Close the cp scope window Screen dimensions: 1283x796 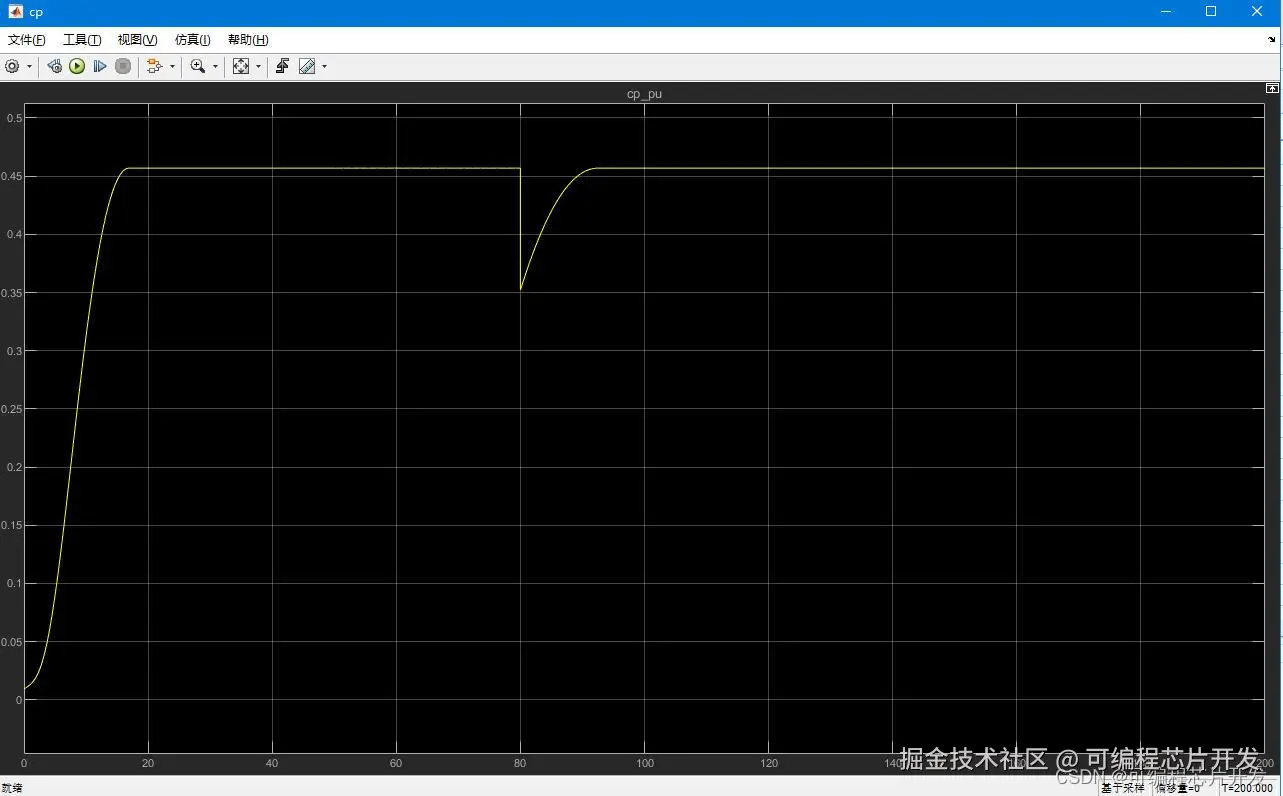1258,12
